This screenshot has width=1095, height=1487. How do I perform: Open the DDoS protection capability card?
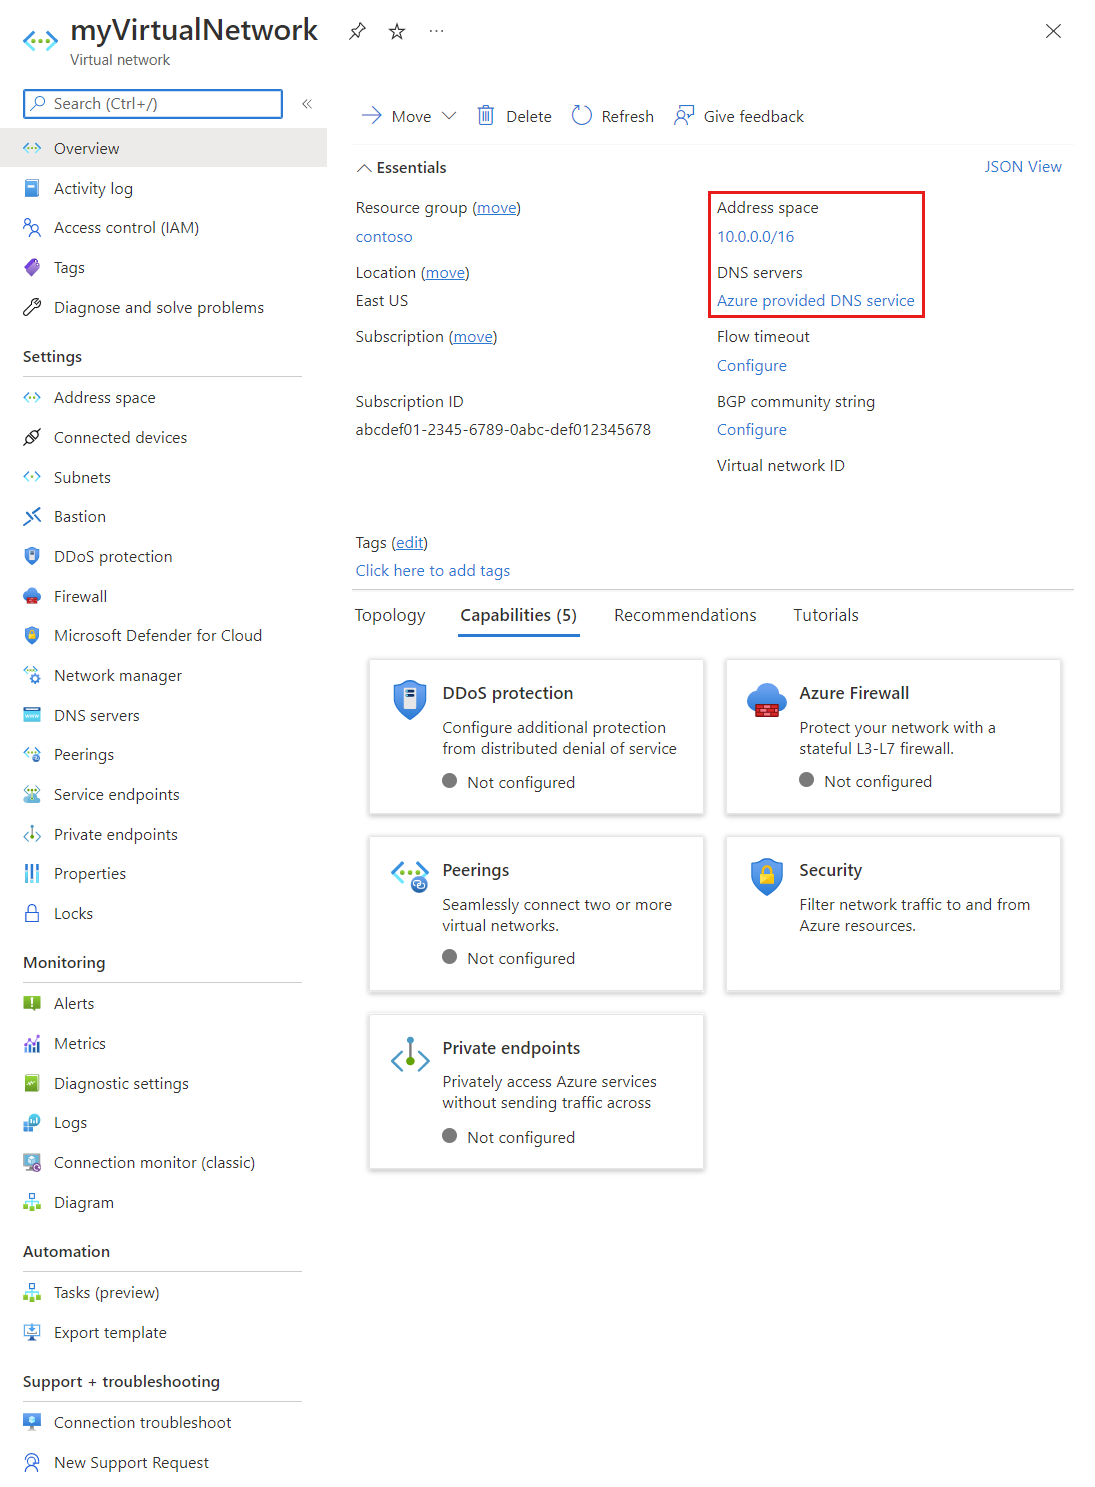(537, 737)
